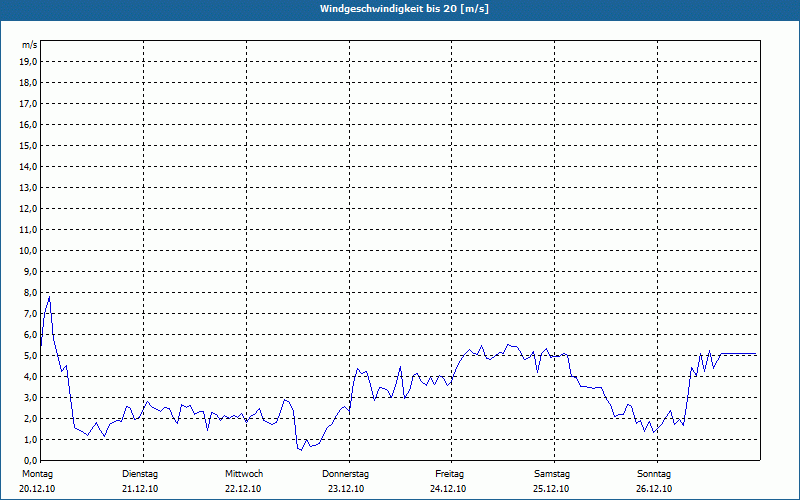Select the 8,0 y-axis label
Screen dimensions: 800x500
coord(30,293)
